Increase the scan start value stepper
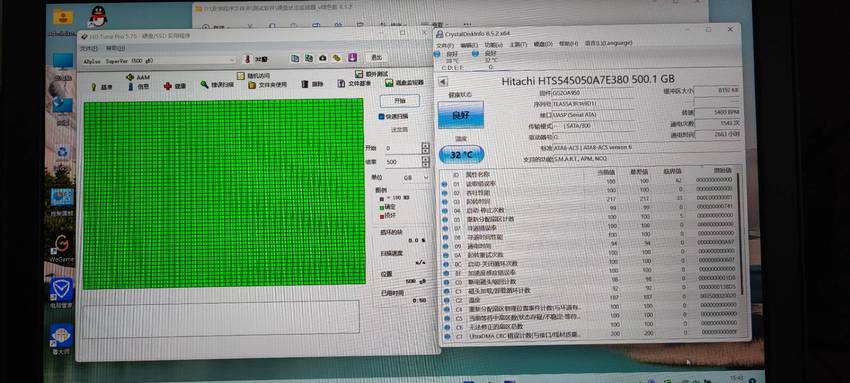 point(425,145)
